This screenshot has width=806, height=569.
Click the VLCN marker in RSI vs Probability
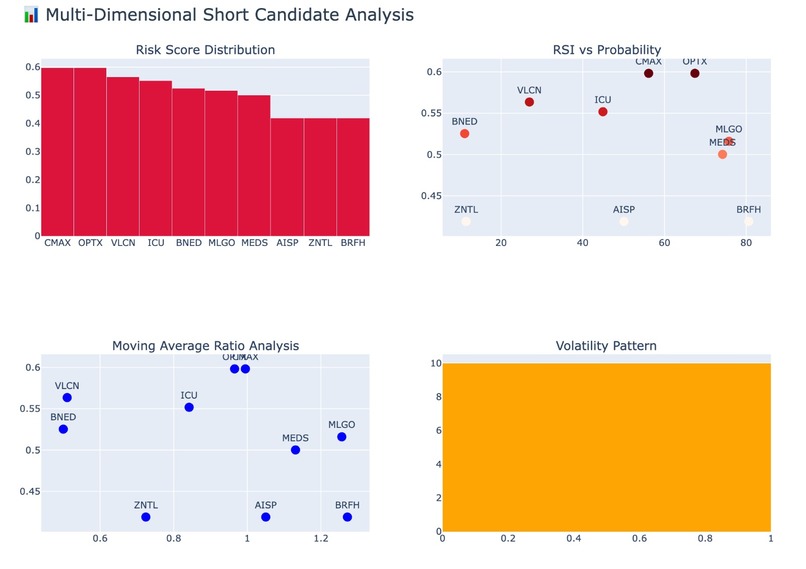coord(529,102)
